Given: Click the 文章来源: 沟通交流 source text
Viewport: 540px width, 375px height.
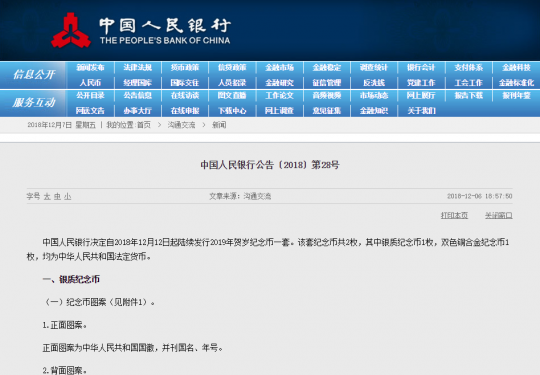Looking at the screenshot, I should coord(240,196).
